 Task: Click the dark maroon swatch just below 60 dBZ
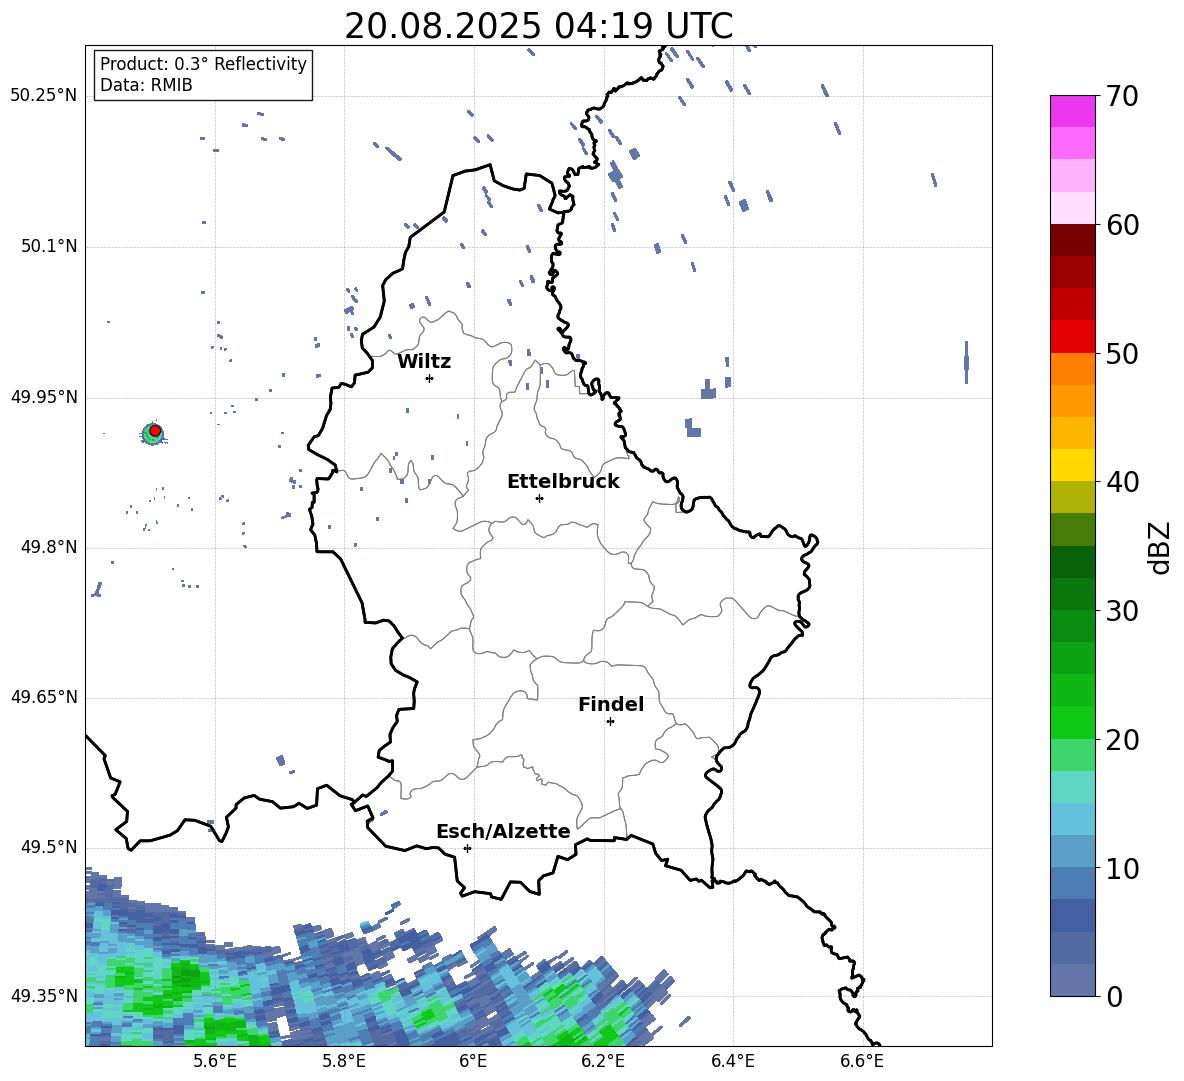1073,240
